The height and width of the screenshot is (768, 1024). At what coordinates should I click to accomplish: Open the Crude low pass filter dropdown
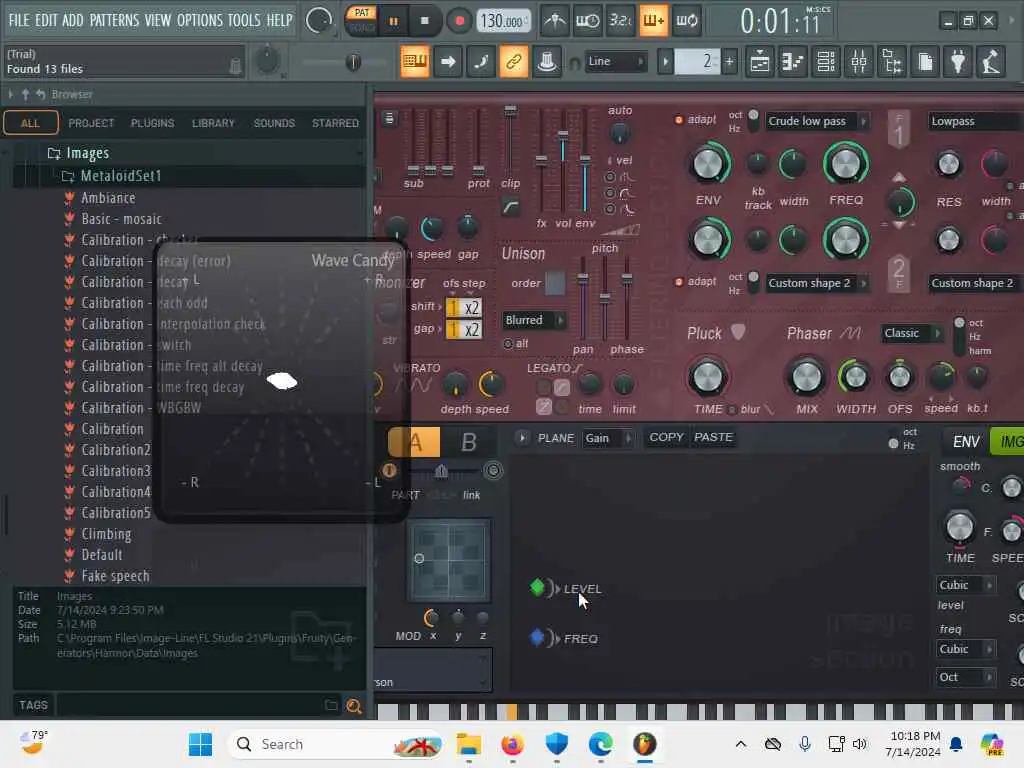tap(816, 121)
